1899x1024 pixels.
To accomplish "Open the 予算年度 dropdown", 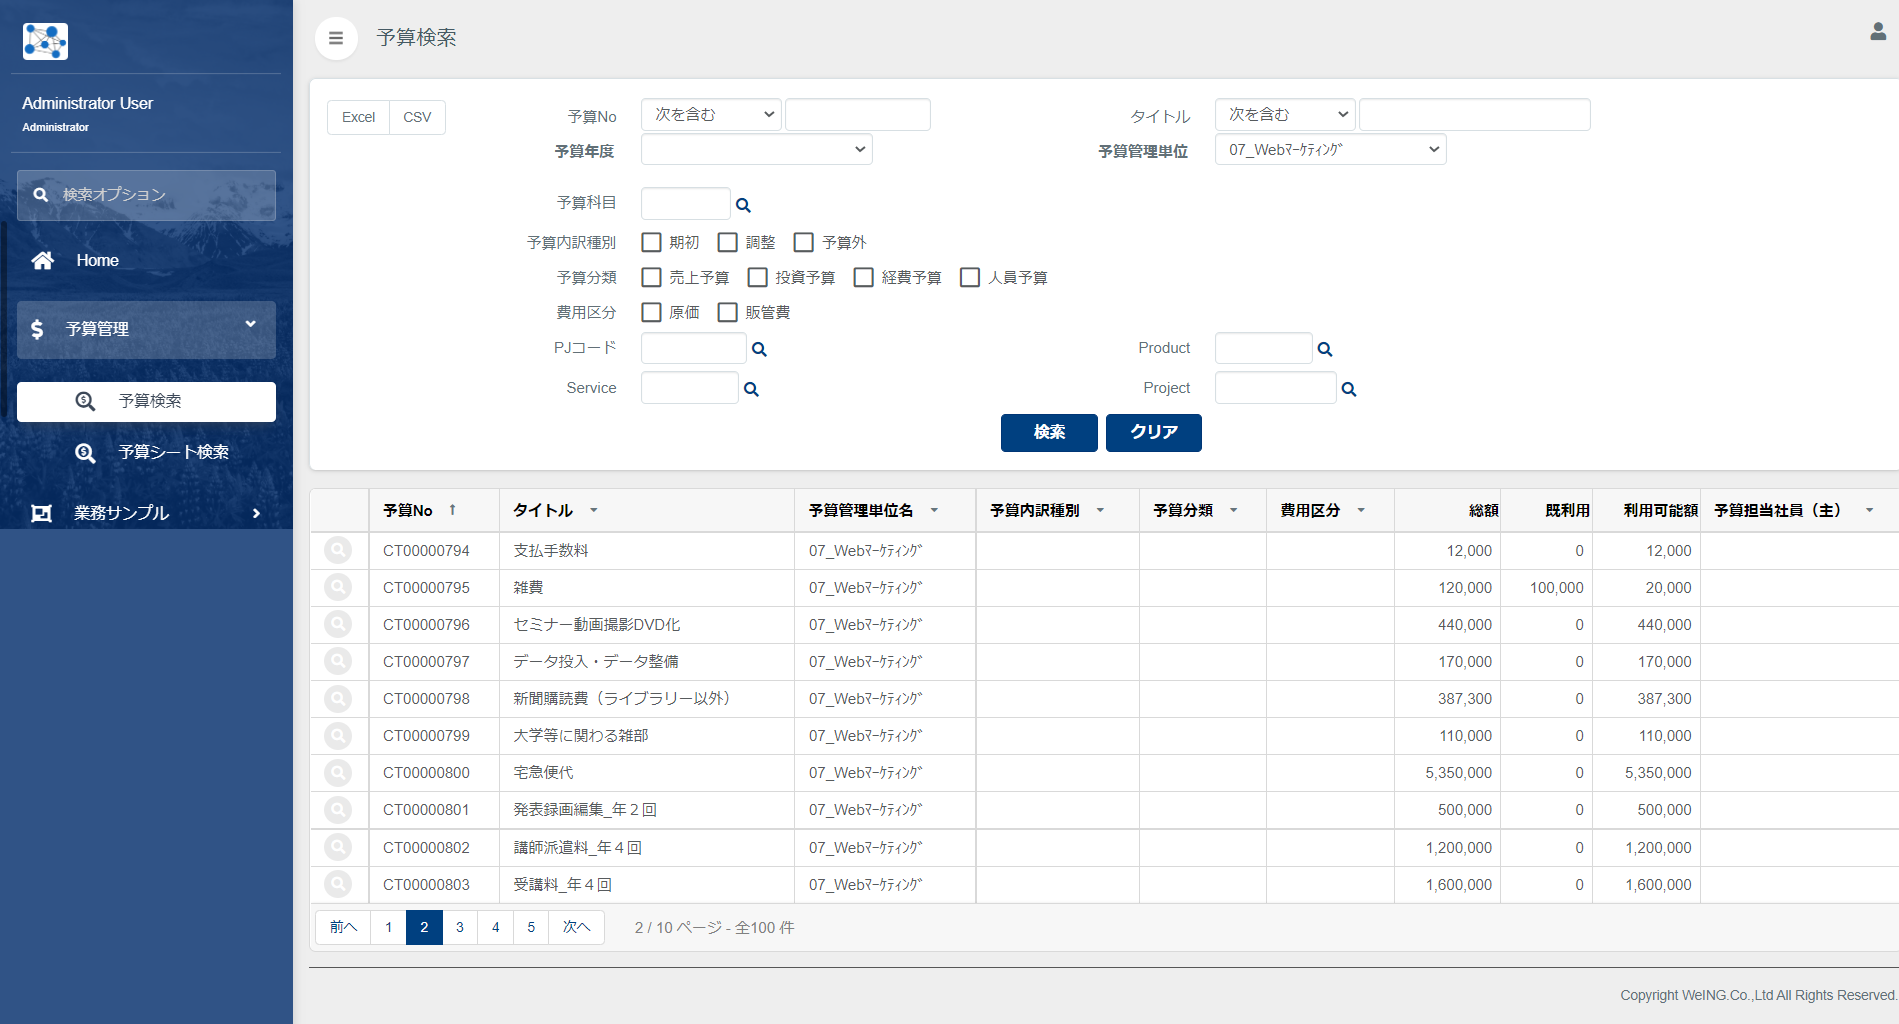I will [x=756, y=150].
